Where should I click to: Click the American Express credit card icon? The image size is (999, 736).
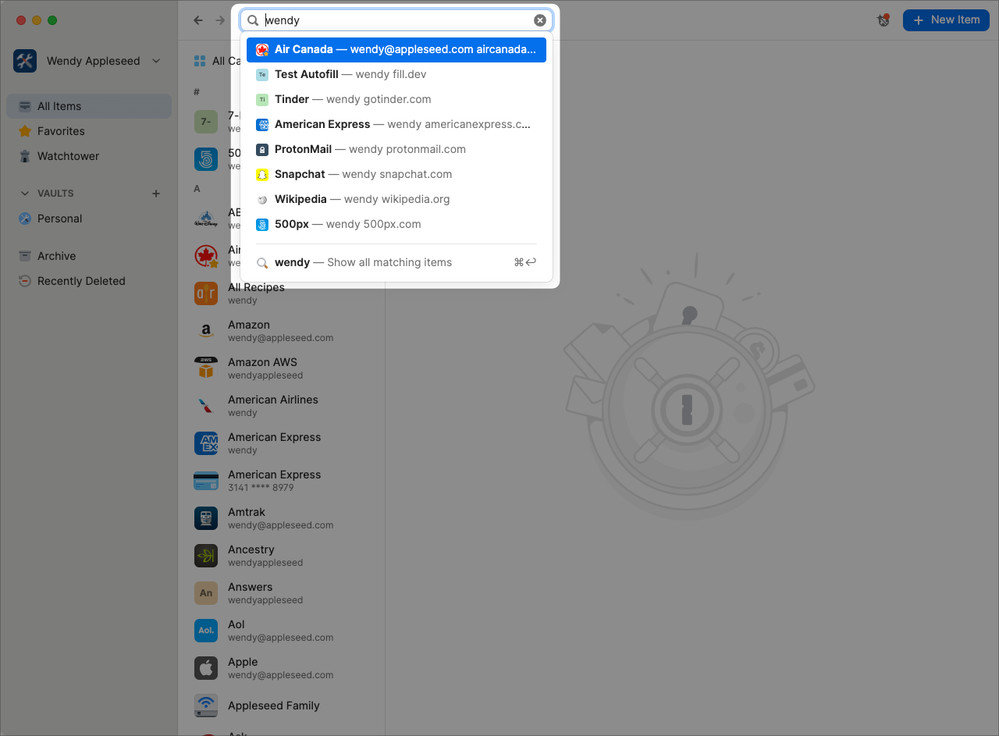coord(206,481)
